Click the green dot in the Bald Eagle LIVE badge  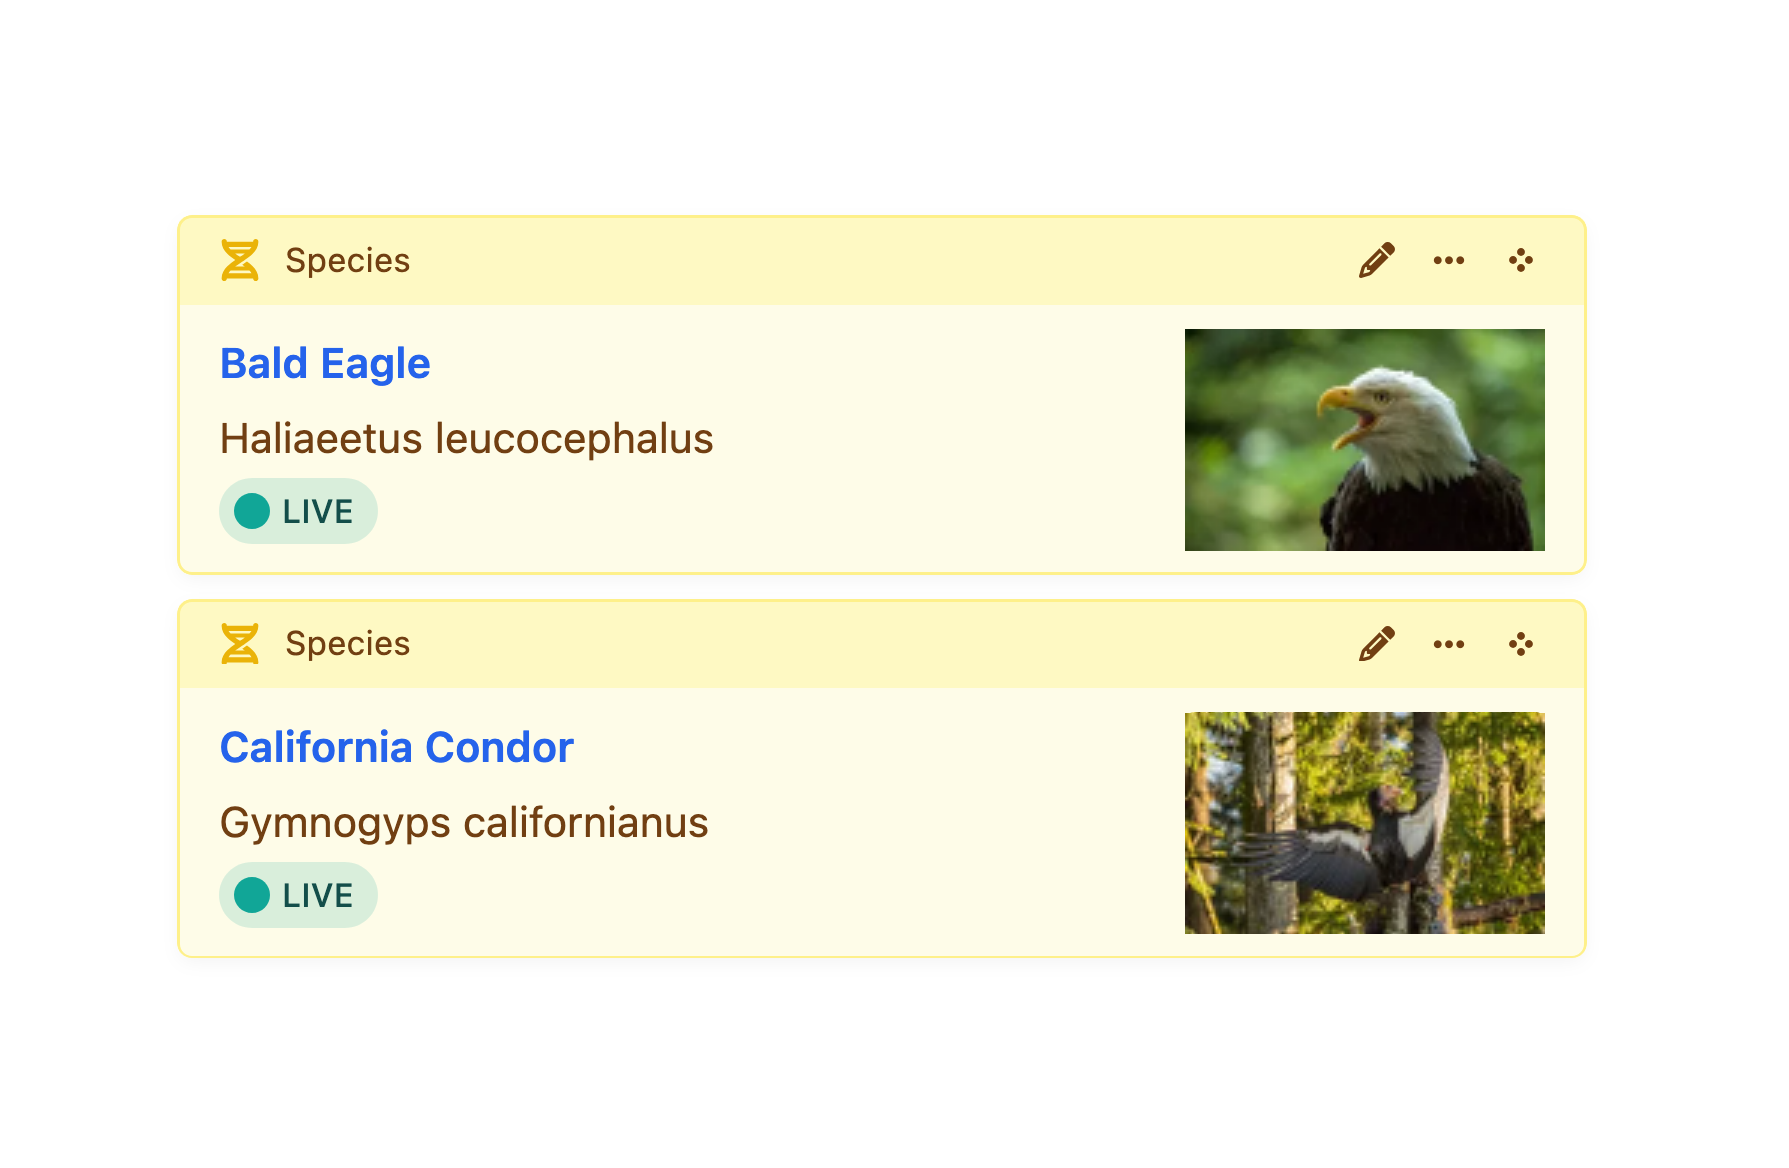pyautogui.click(x=252, y=510)
